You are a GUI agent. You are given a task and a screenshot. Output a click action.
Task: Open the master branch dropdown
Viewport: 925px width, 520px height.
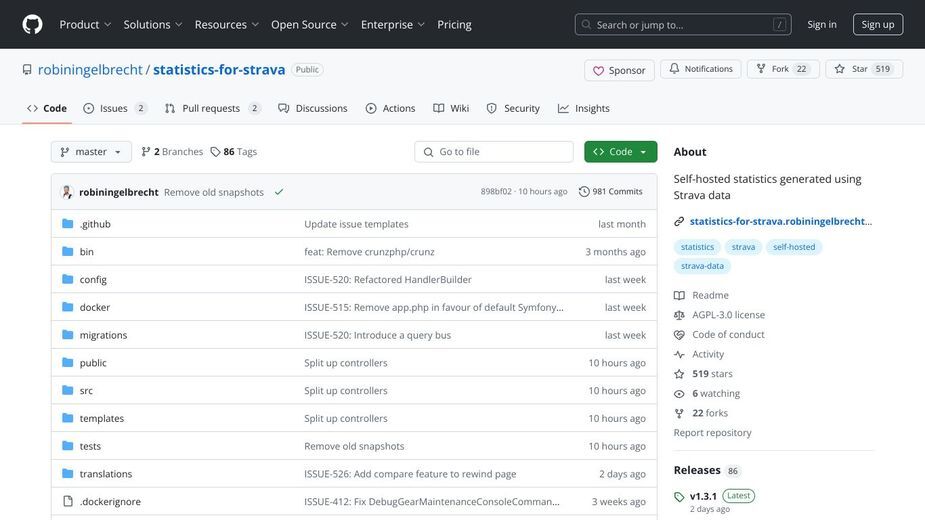pos(91,152)
